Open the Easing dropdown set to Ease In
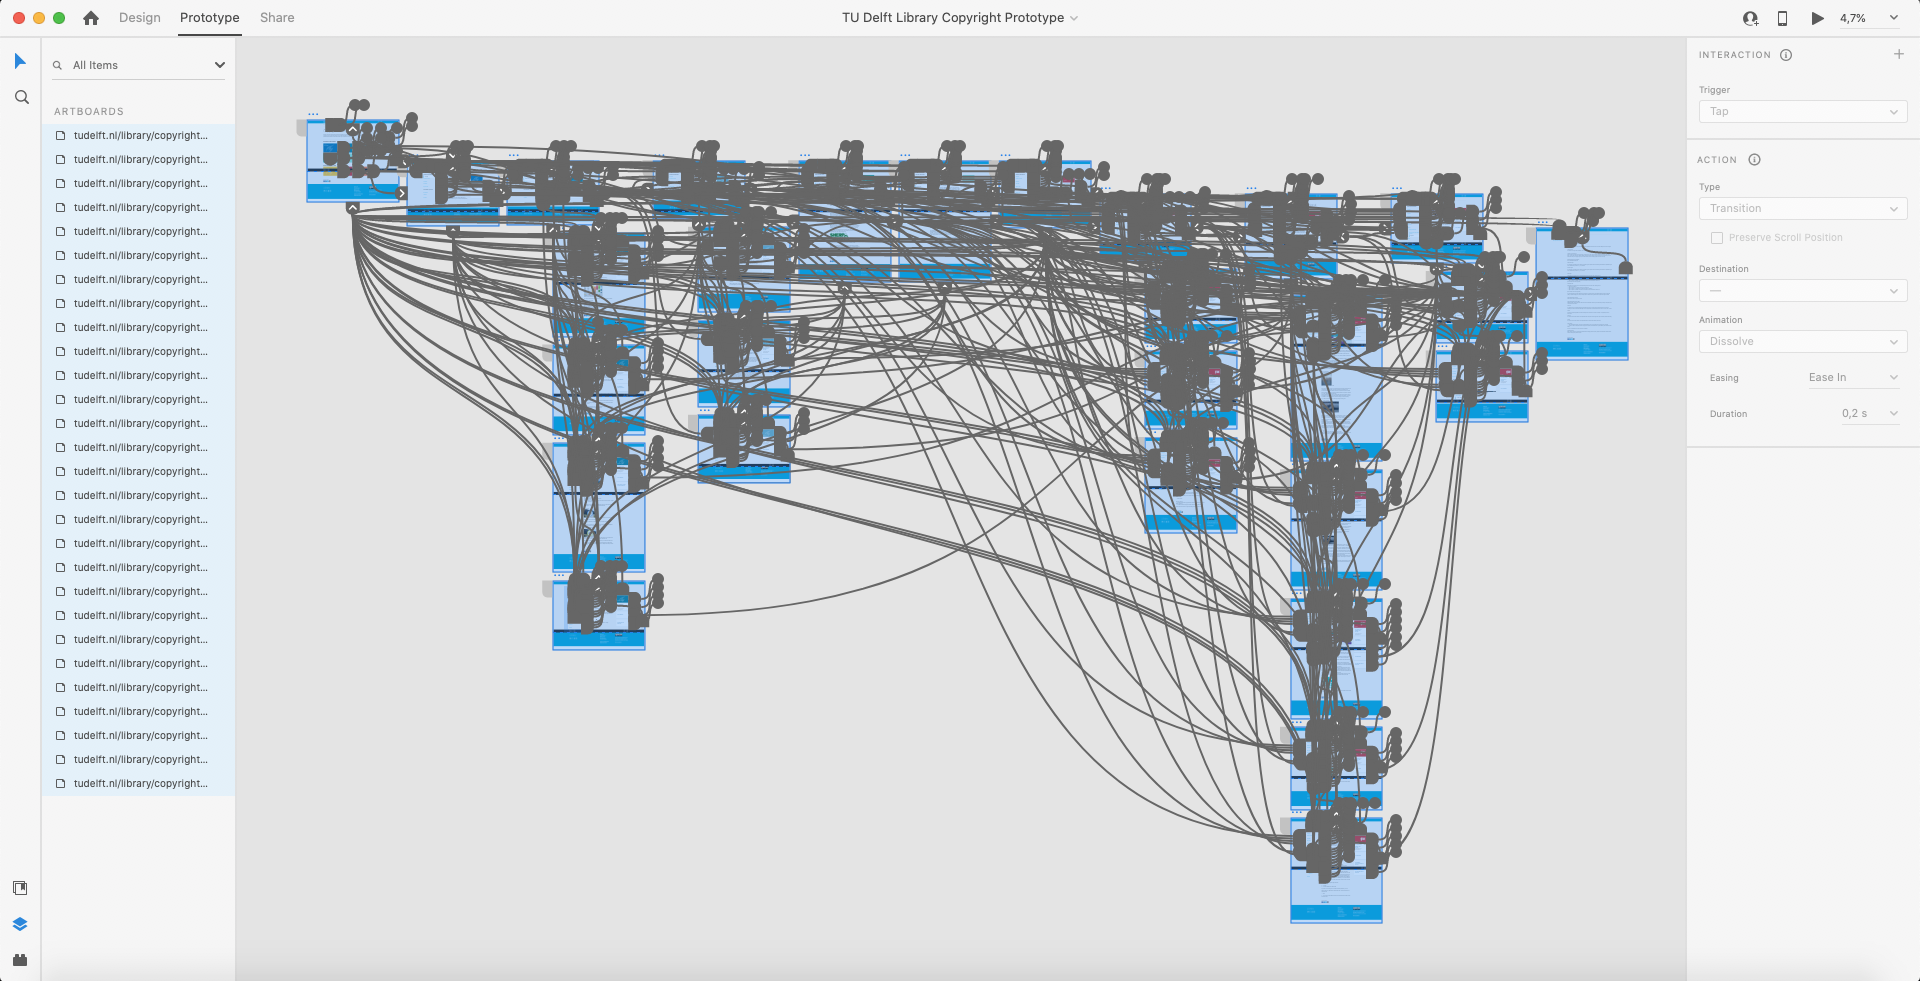Viewport: 1920px width, 981px height. [1852, 377]
